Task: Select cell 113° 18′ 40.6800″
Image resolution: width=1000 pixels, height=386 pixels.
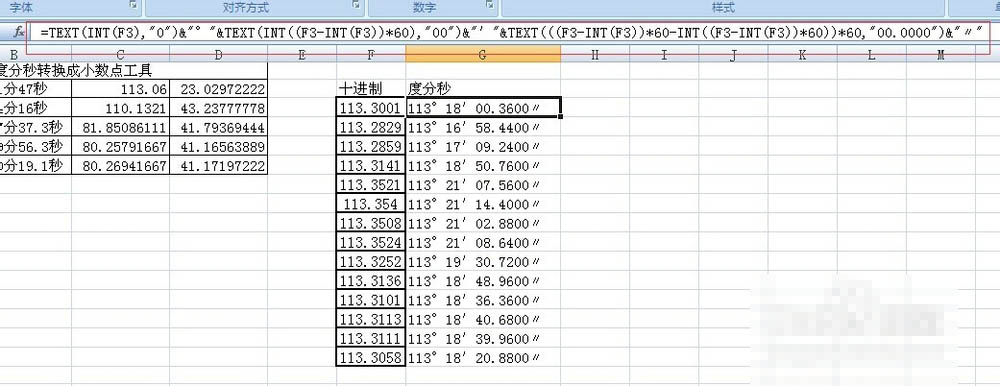Action: (483, 318)
